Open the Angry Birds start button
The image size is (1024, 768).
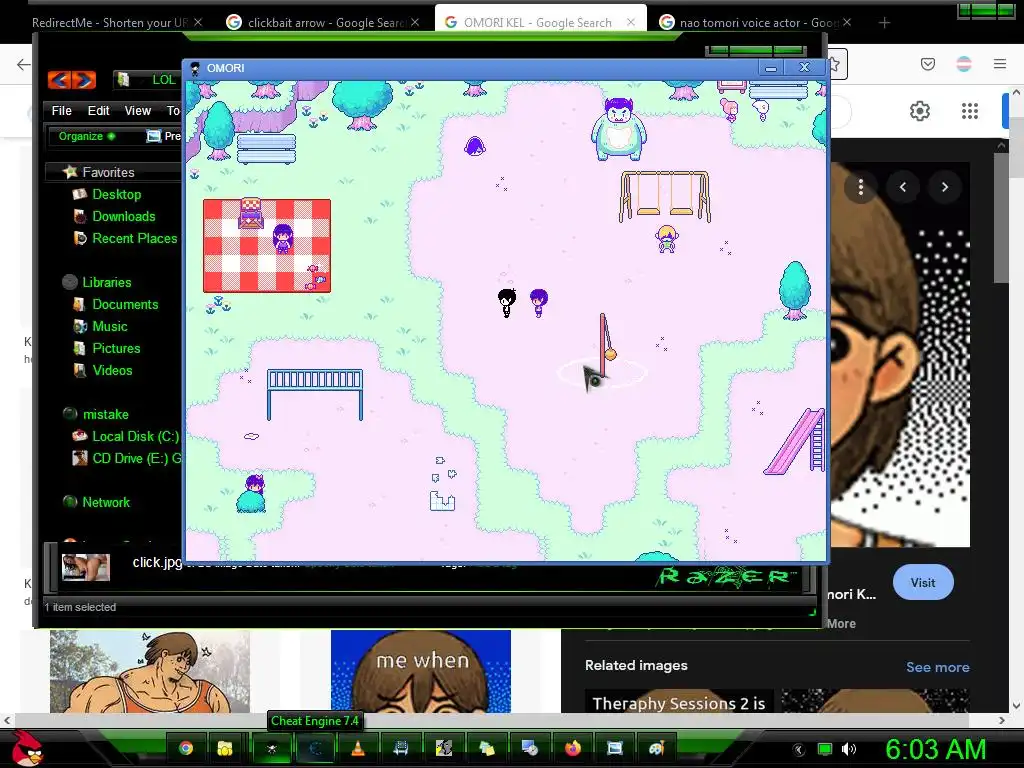click(26, 748)
